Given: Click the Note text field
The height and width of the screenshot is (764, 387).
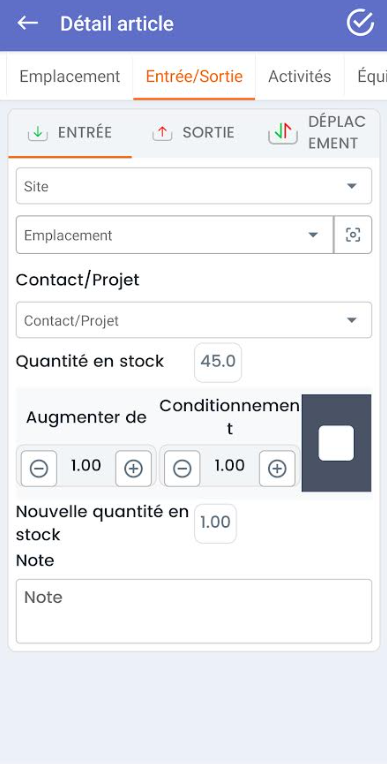Looking at the screenshot, I should (194, 611).
